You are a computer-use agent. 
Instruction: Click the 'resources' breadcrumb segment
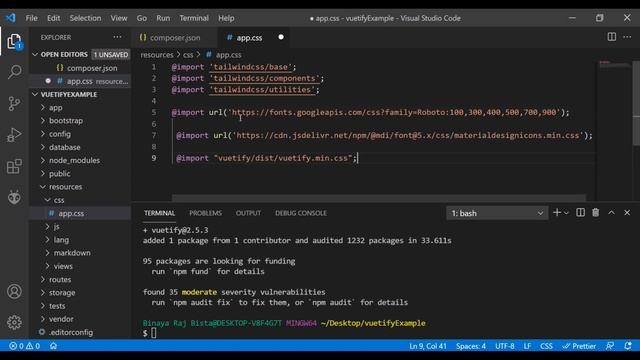point(157,55)
